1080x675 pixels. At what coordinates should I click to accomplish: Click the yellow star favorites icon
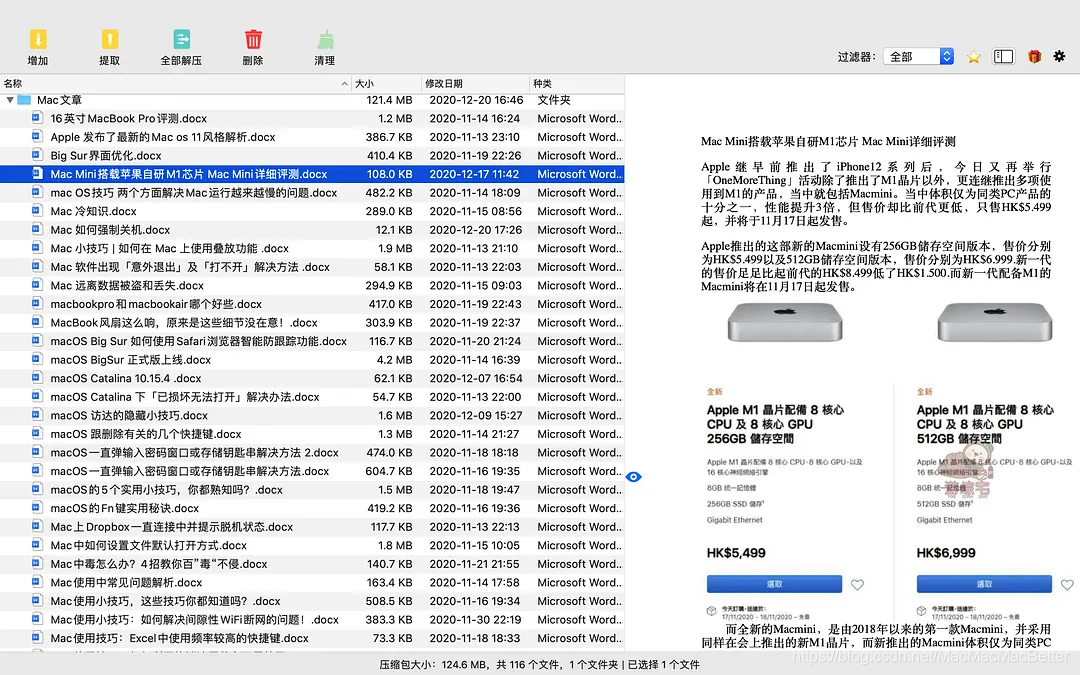tap(973, 56)
